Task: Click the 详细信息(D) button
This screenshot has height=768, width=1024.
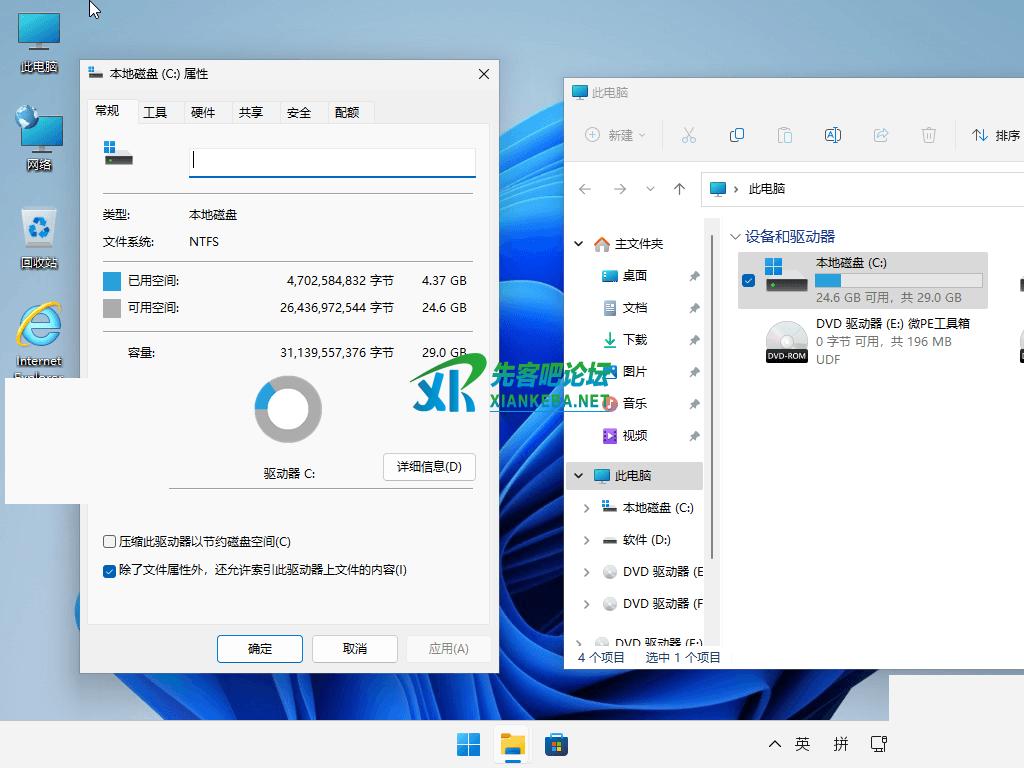Action: [x=429, y=467]
